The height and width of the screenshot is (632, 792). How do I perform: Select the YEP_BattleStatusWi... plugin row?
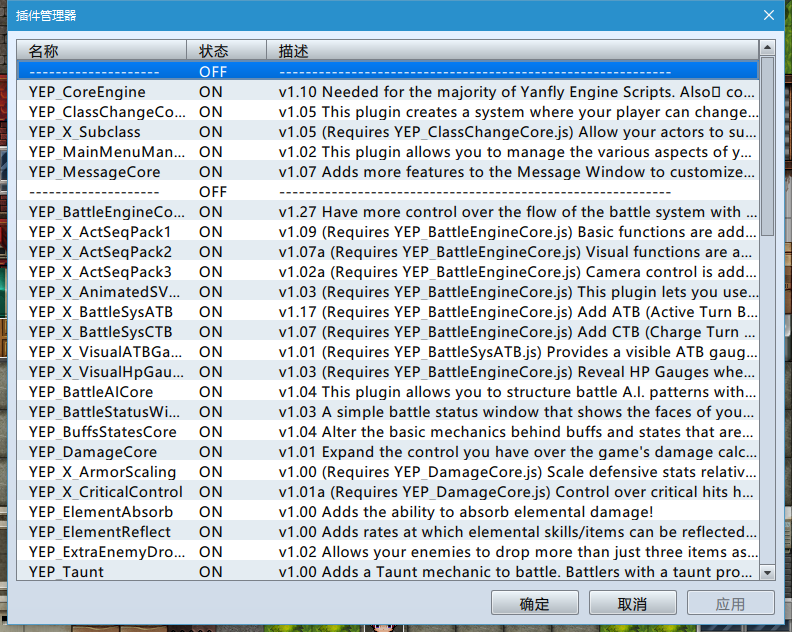coord(388,412)
